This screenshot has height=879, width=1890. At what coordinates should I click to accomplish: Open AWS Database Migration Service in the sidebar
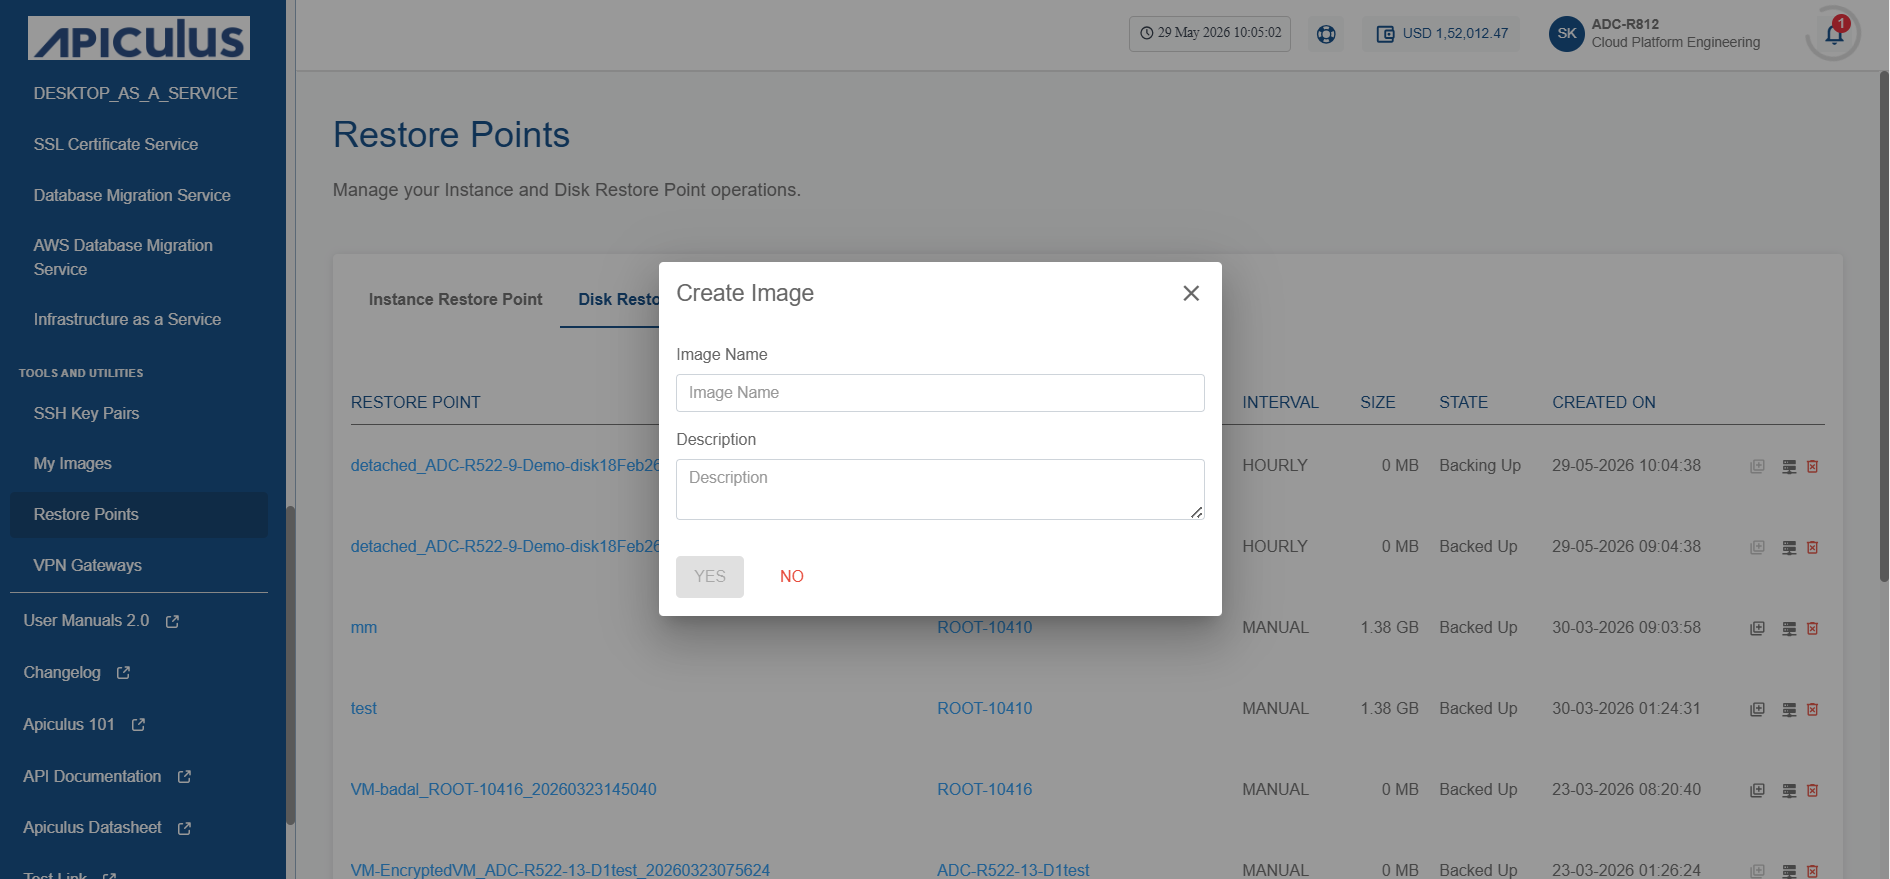click(123, 257)
